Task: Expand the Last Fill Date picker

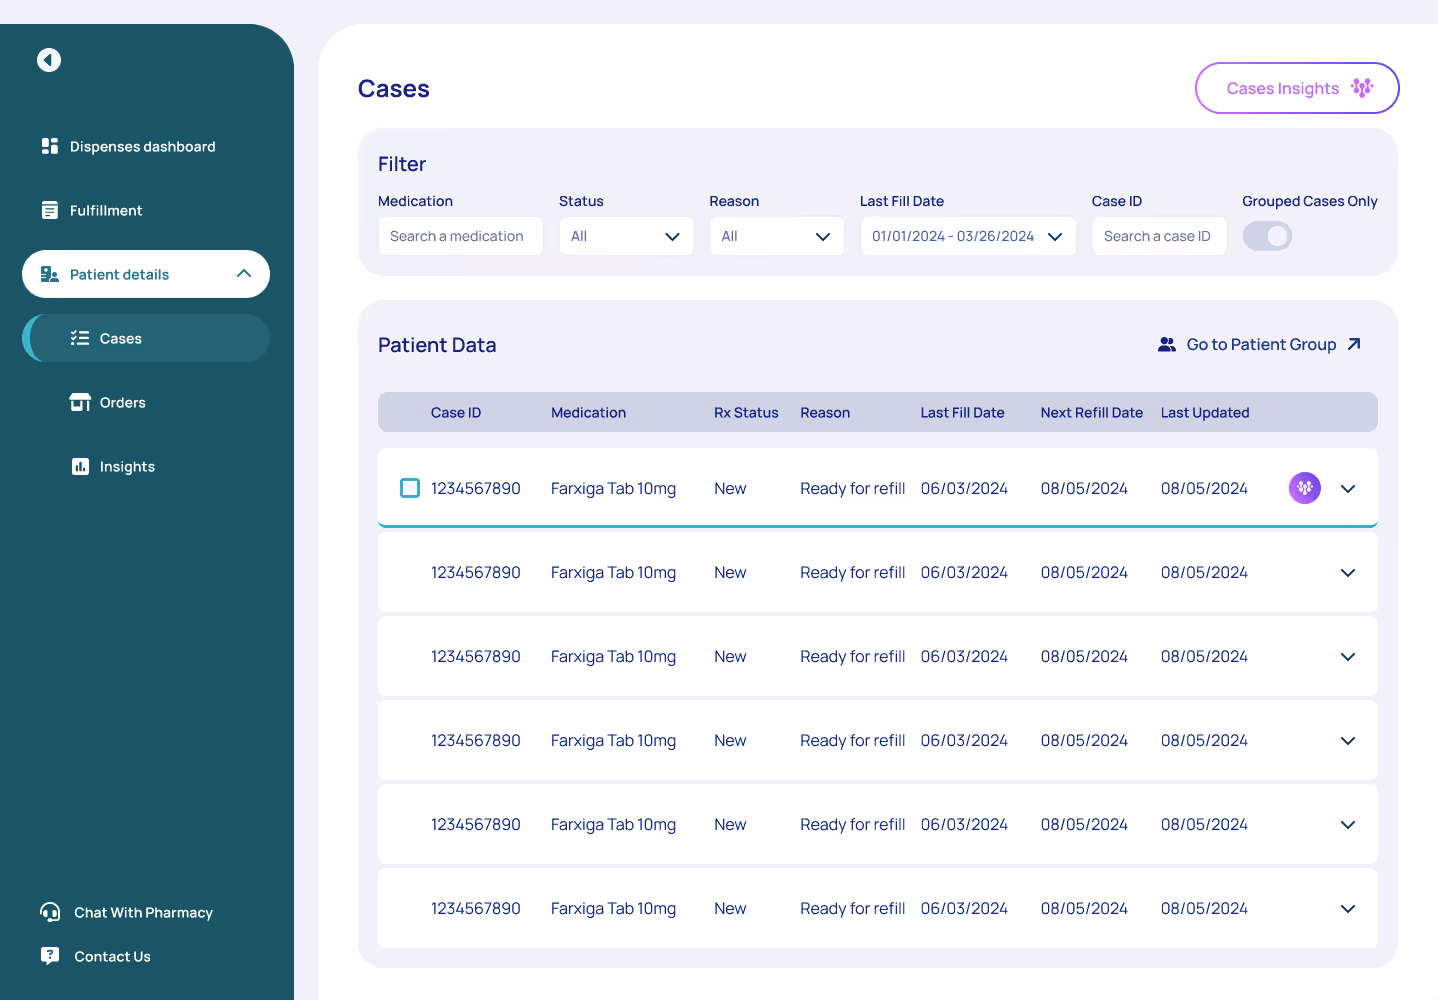Action: (x=1055, y=236)
